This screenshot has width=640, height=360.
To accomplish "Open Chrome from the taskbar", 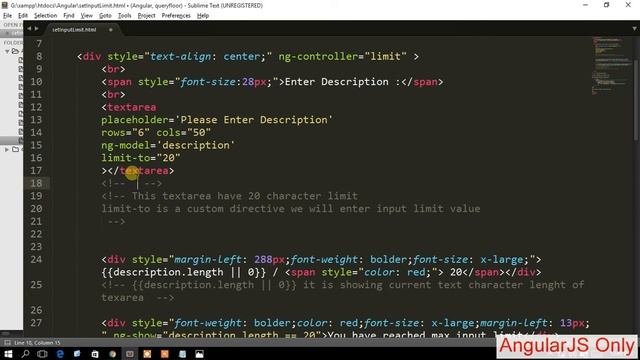I will (x=112, y=354).
